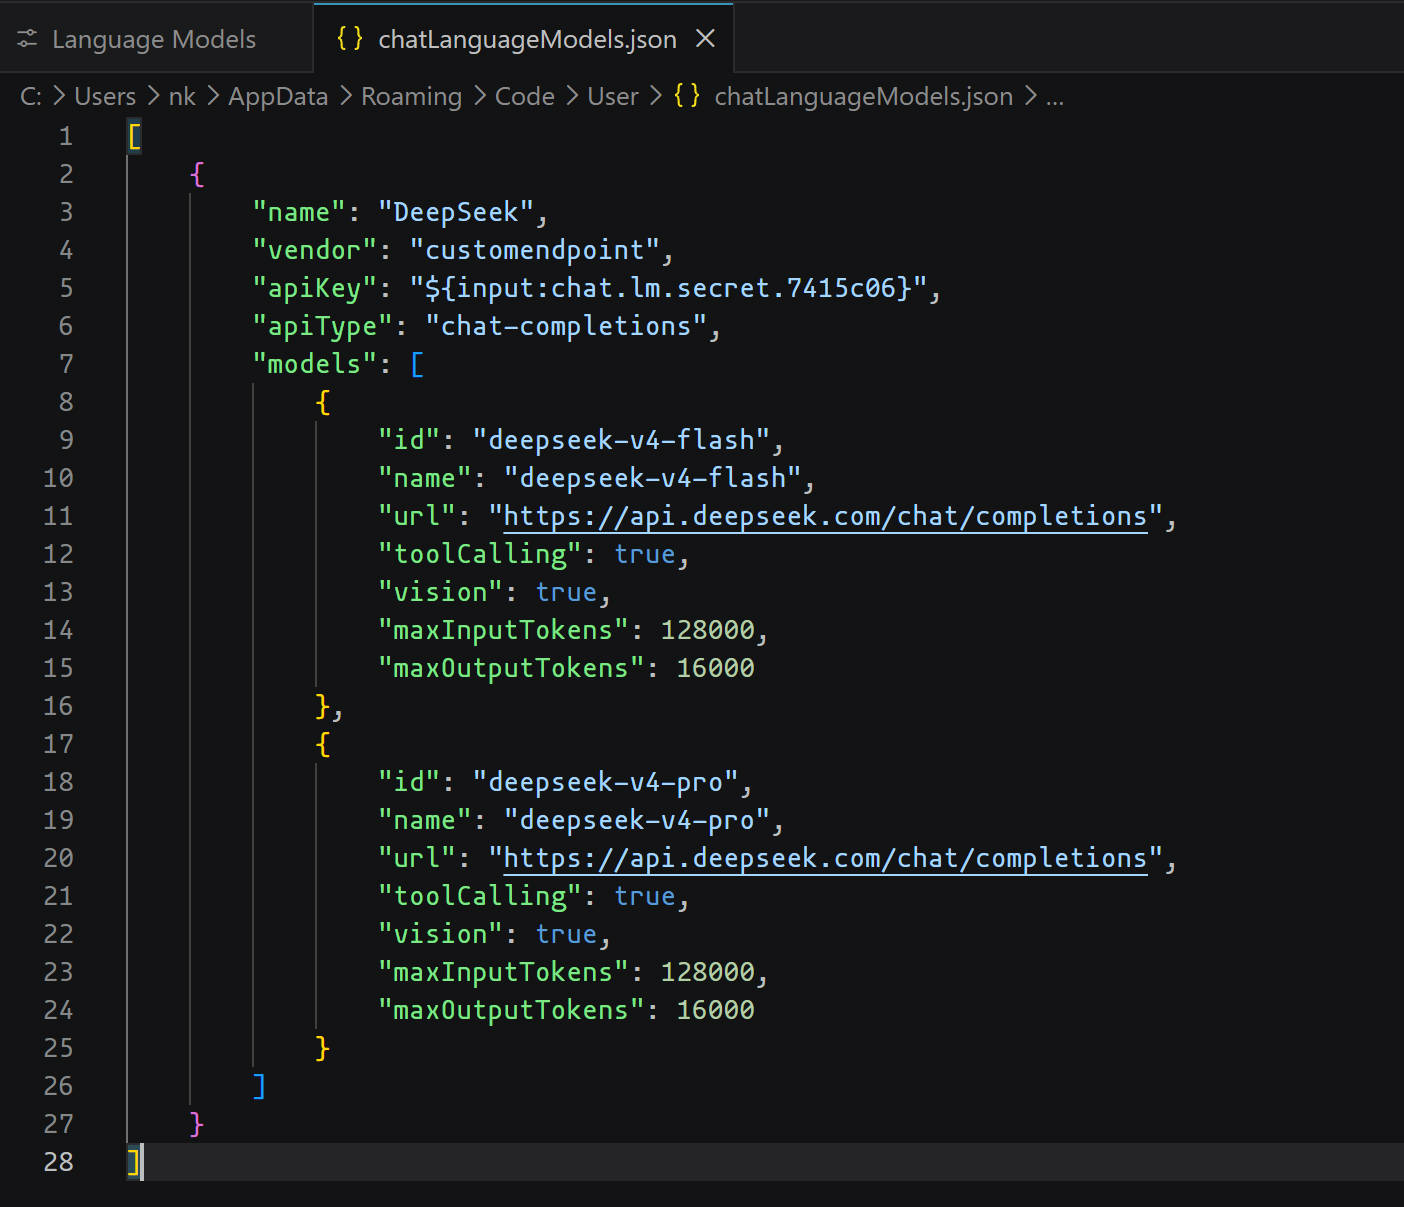Open deepseek-v4-pro API URL link
Image resolution: width=1404 pixels, height=1207 pixels.
pos(825,858)
